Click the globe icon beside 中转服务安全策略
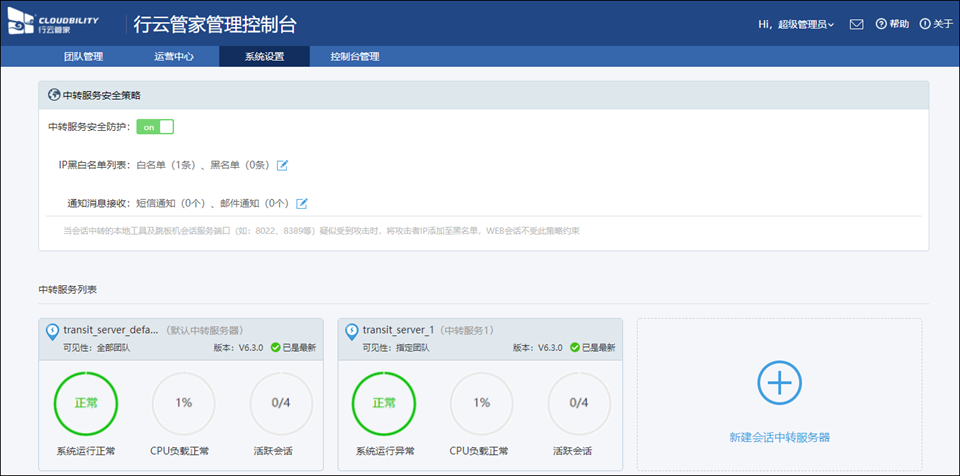This screenshot has width=960, height=476. tap(54, 95)
